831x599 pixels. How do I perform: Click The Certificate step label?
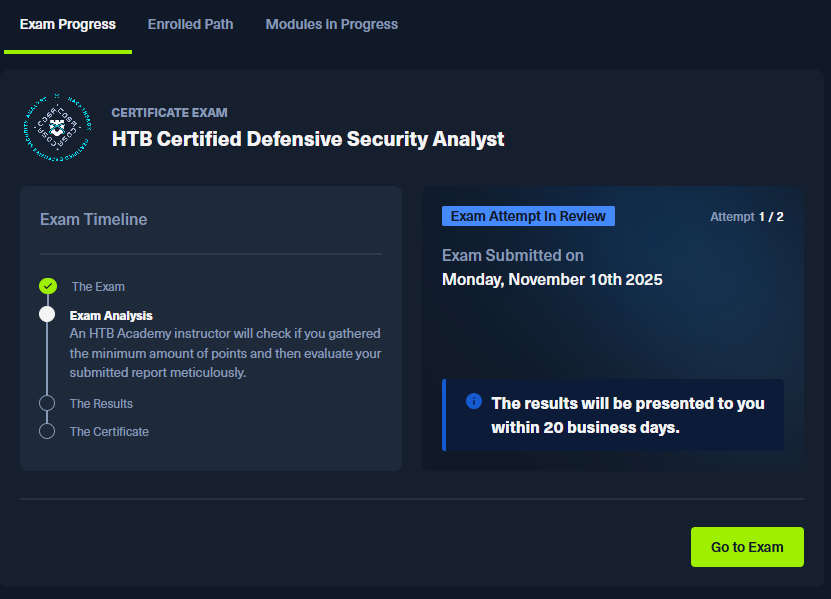pyautogui.click(x=109, y=432)
